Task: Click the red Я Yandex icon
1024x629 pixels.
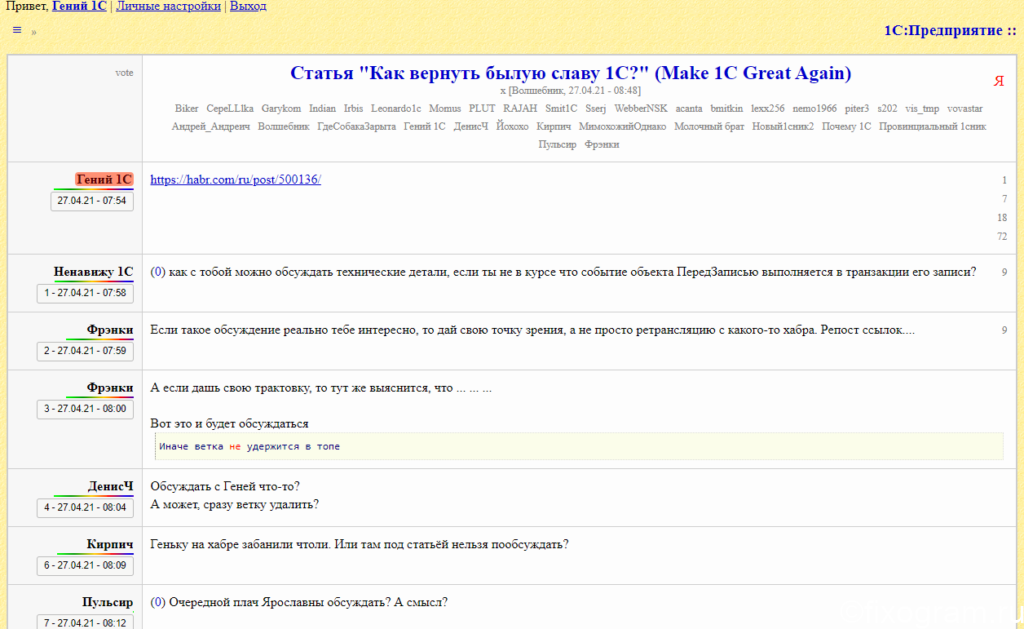Action: pos(999,81)
